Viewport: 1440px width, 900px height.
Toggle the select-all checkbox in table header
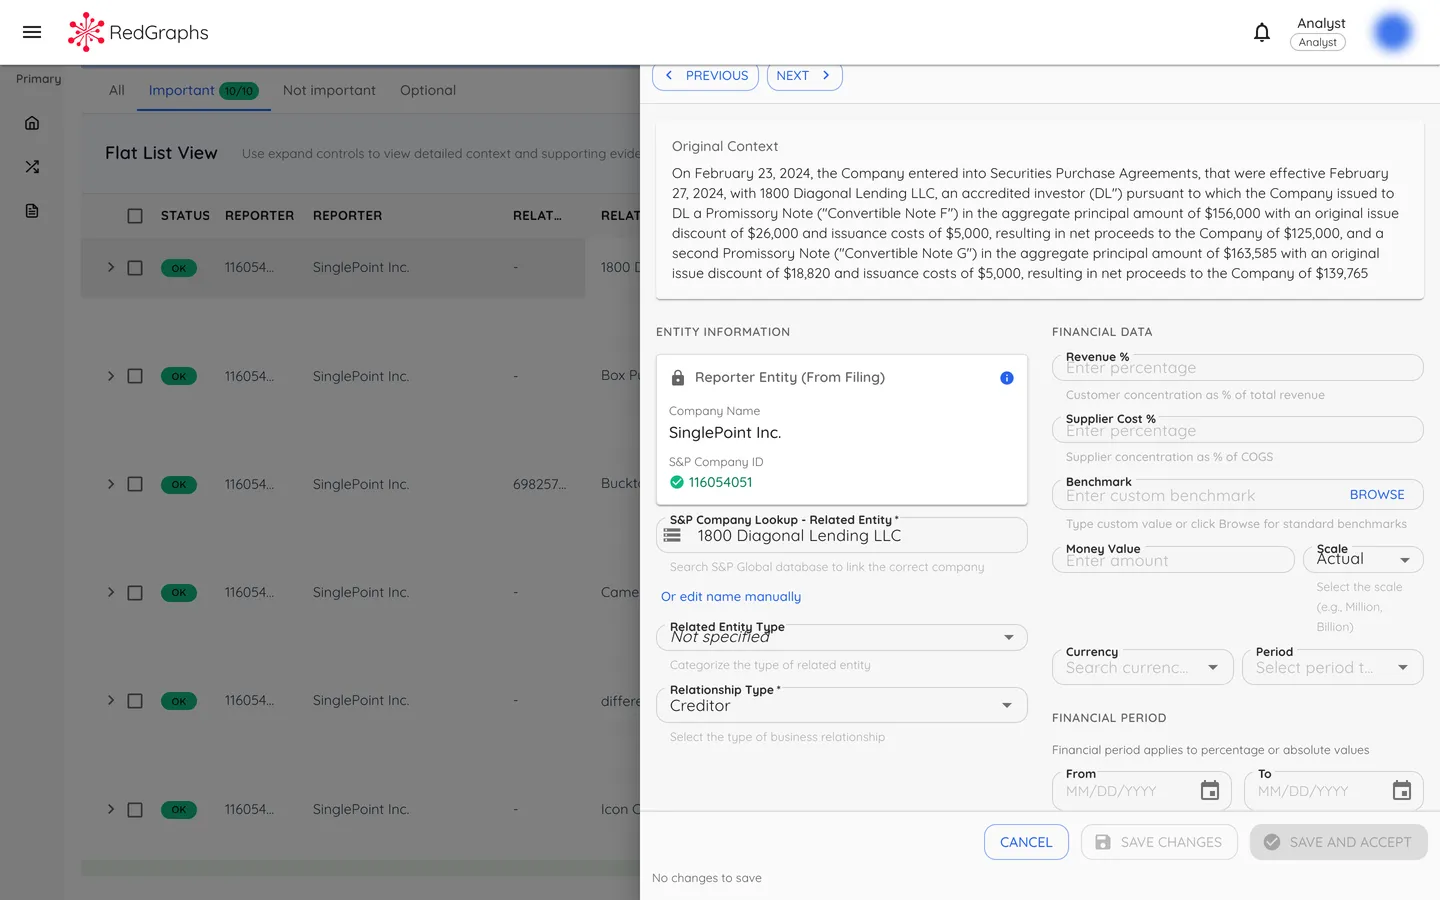coord(135,215)
